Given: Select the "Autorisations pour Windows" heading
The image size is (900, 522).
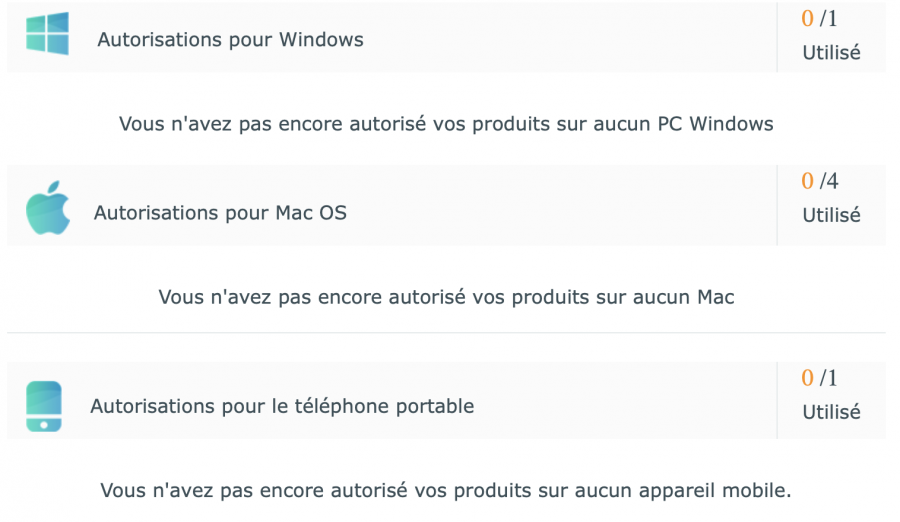Looking at the screenshot, I should [230, 40].
